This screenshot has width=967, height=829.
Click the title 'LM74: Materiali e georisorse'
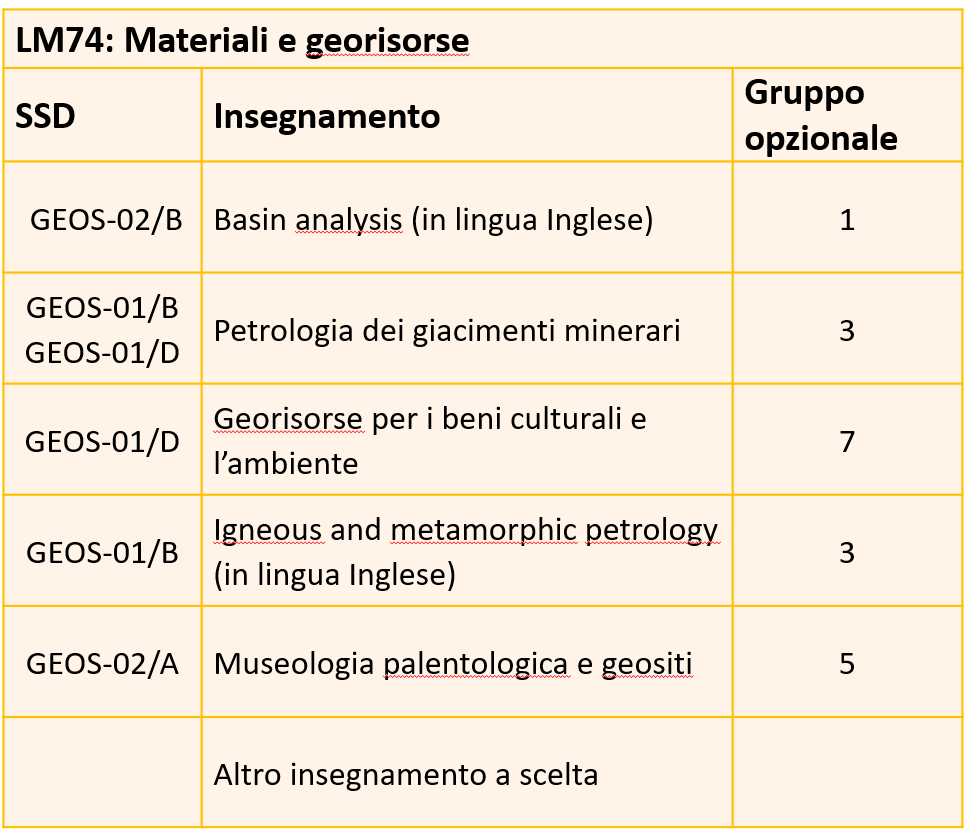tap(242, 40)
